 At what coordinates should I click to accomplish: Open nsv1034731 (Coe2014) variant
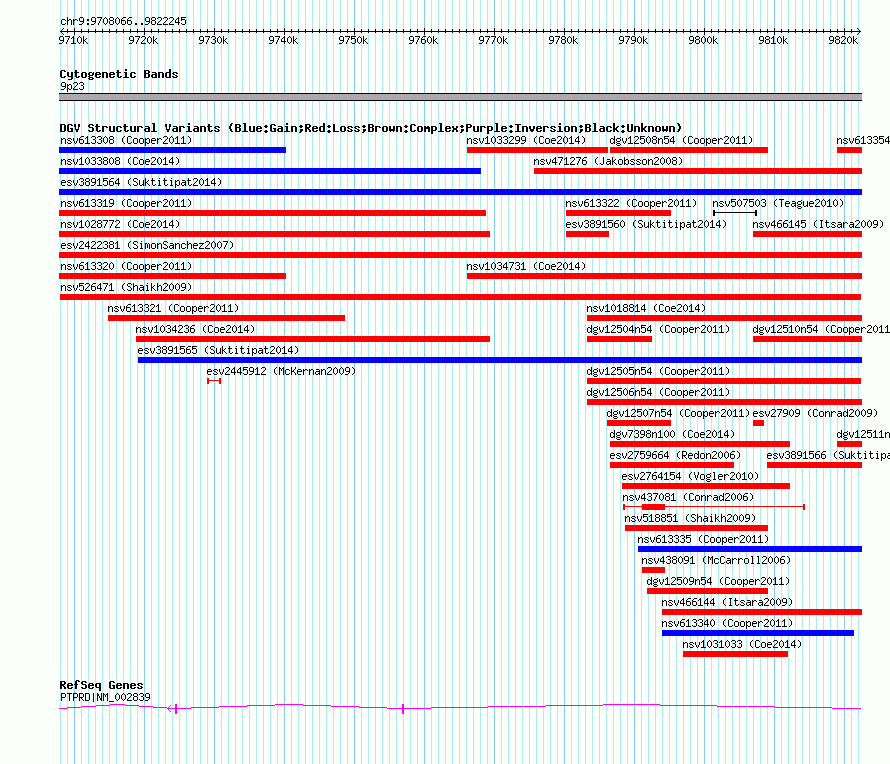point(526,266)
